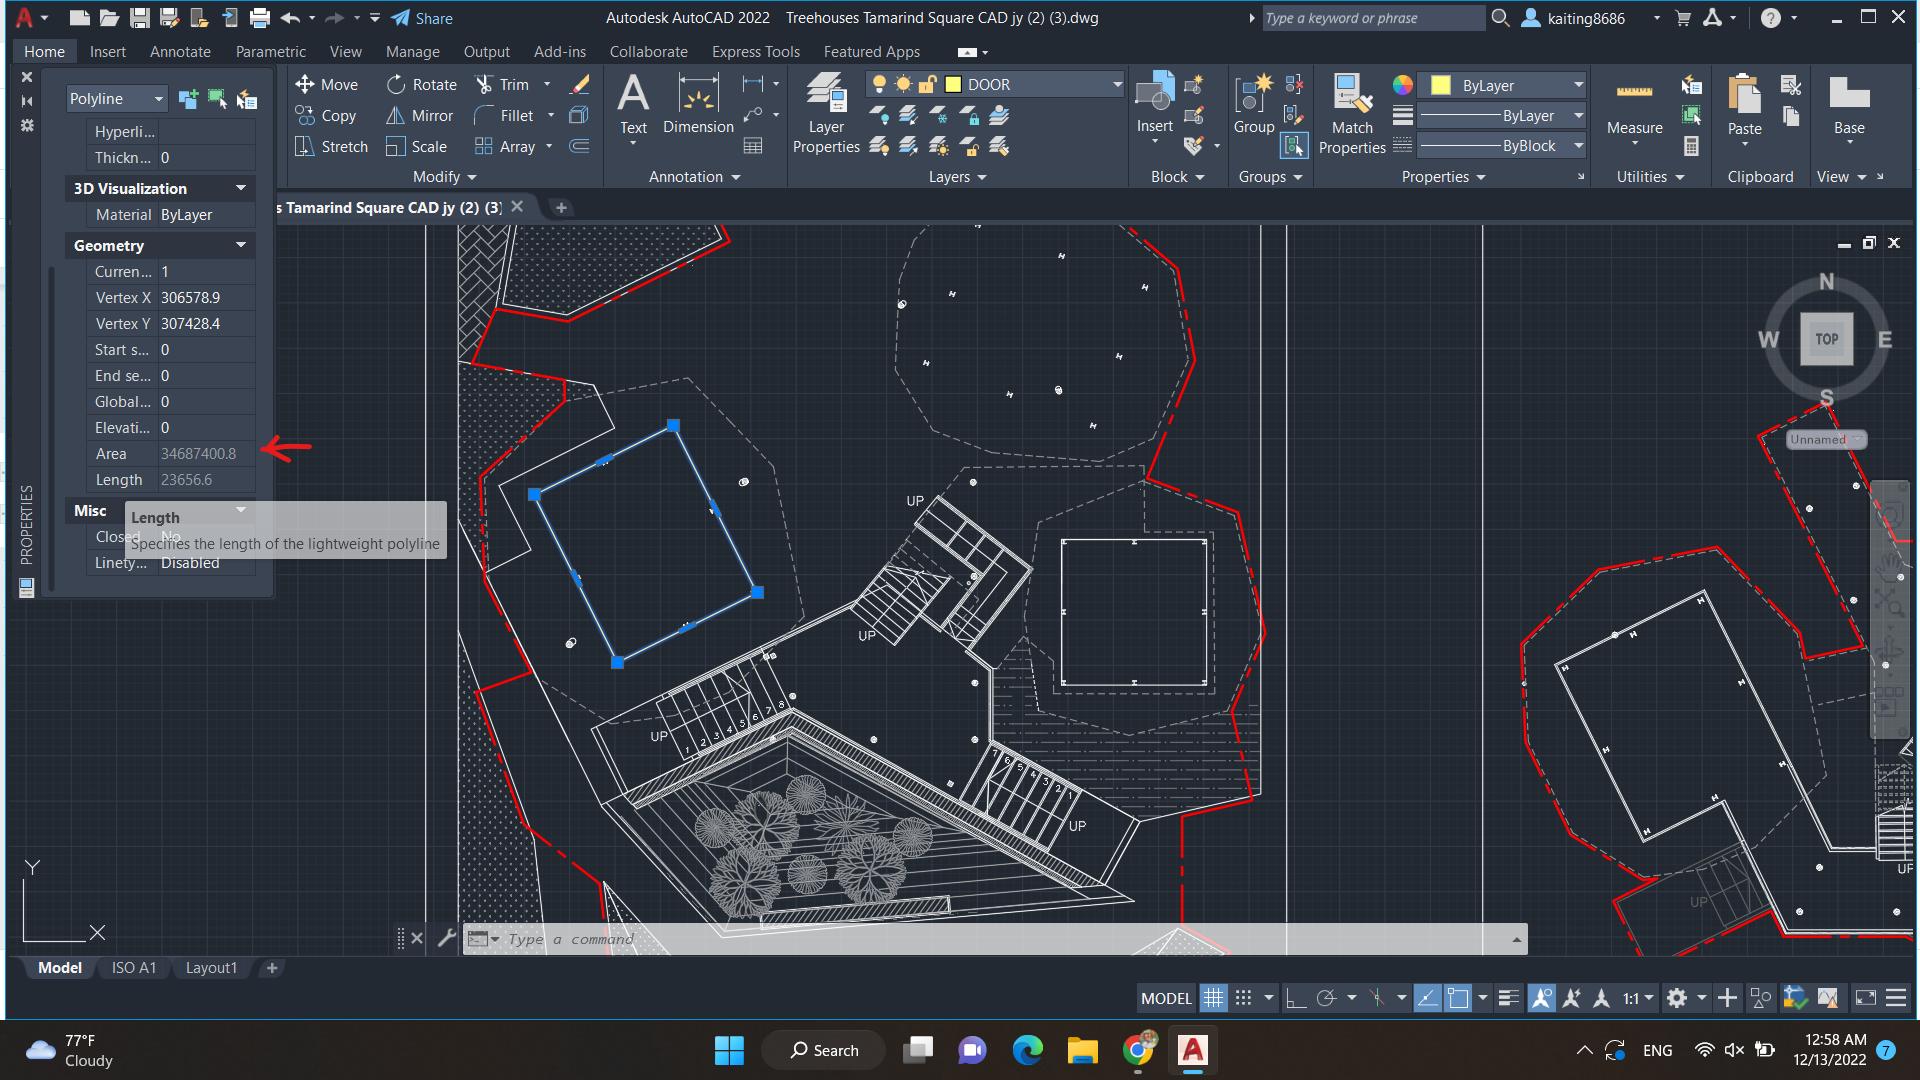Toggle ortho mode in status bar
The width and height of the screenshot is (1920, 1080).
(x=1296, y=998)
